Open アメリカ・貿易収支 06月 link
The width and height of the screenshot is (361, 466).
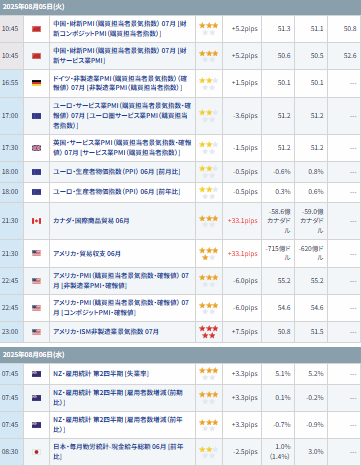click(x=87, y=254)
